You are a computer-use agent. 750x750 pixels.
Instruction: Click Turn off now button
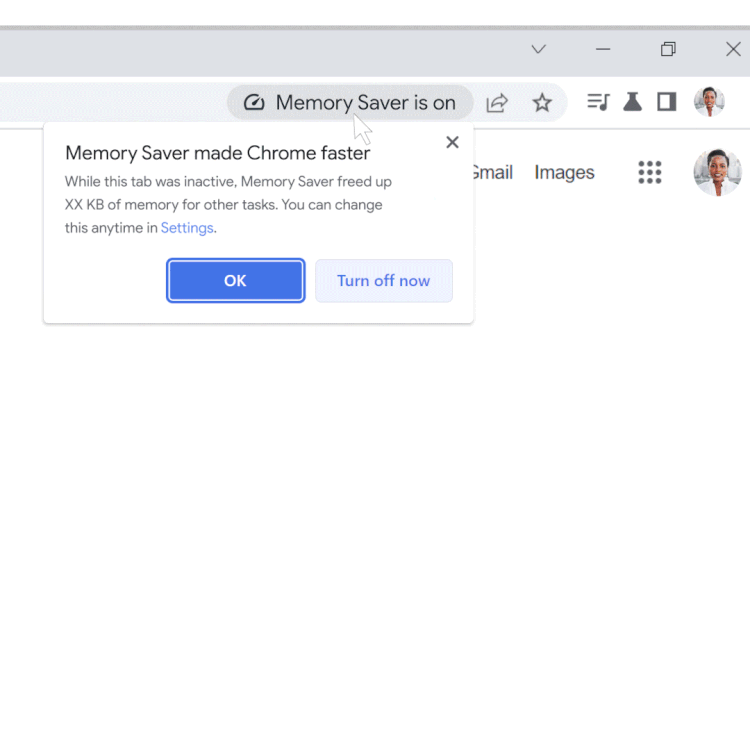click(x=384, y=281)
